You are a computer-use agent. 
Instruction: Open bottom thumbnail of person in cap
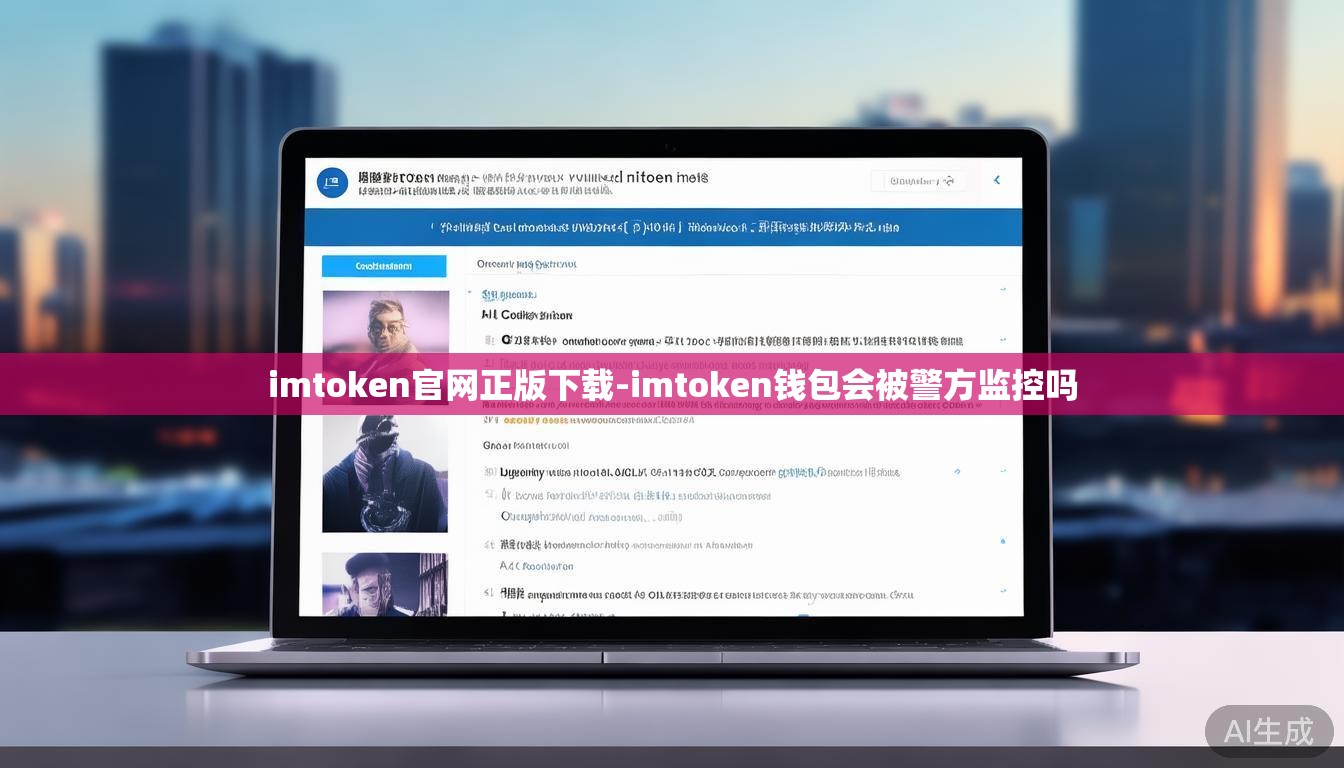coord(385,583)
